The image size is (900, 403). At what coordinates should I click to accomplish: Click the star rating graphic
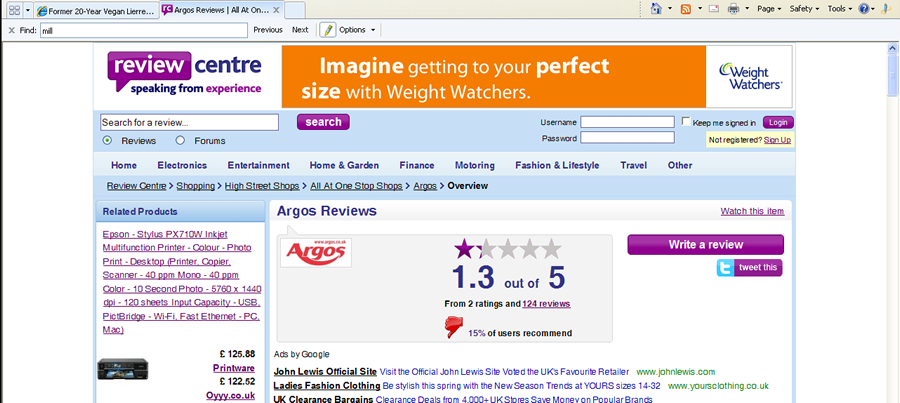point(507,249)
